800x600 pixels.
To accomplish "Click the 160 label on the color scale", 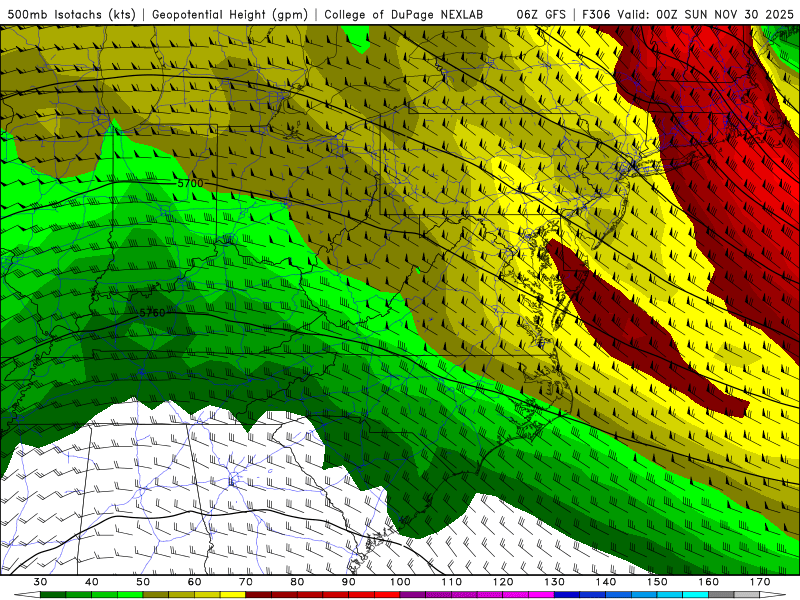I will pos(709,582).
